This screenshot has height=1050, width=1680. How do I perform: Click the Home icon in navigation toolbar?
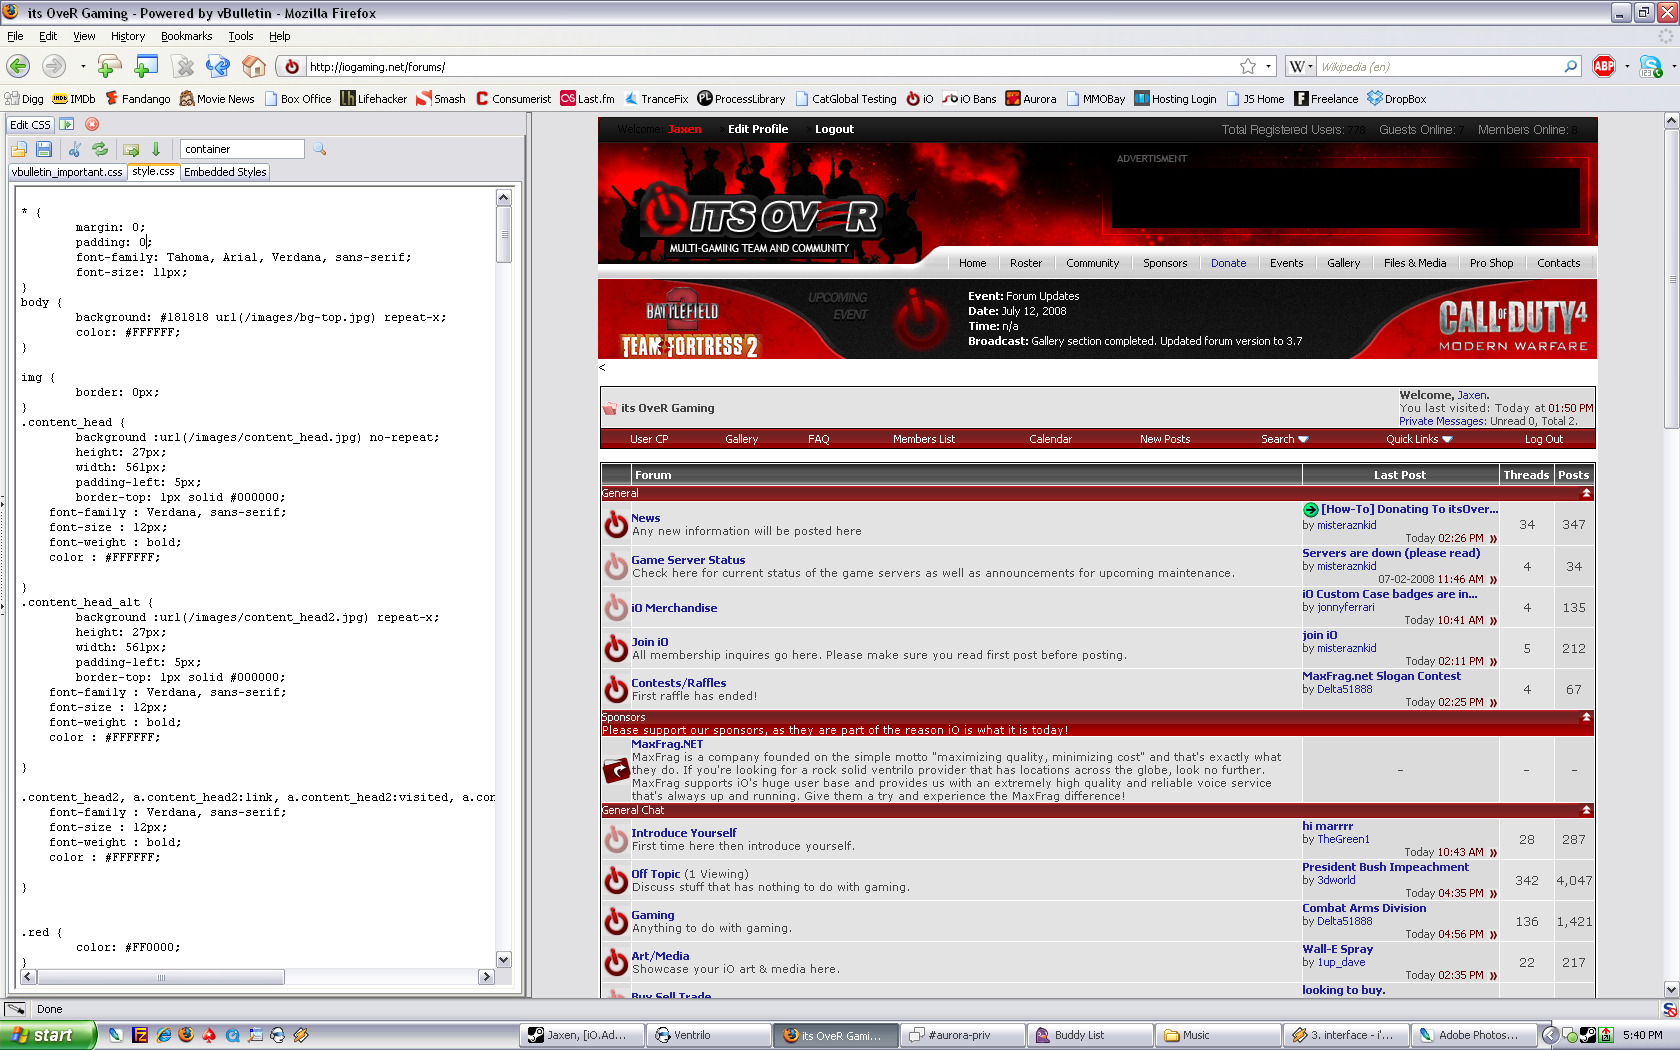click(254, 66)
